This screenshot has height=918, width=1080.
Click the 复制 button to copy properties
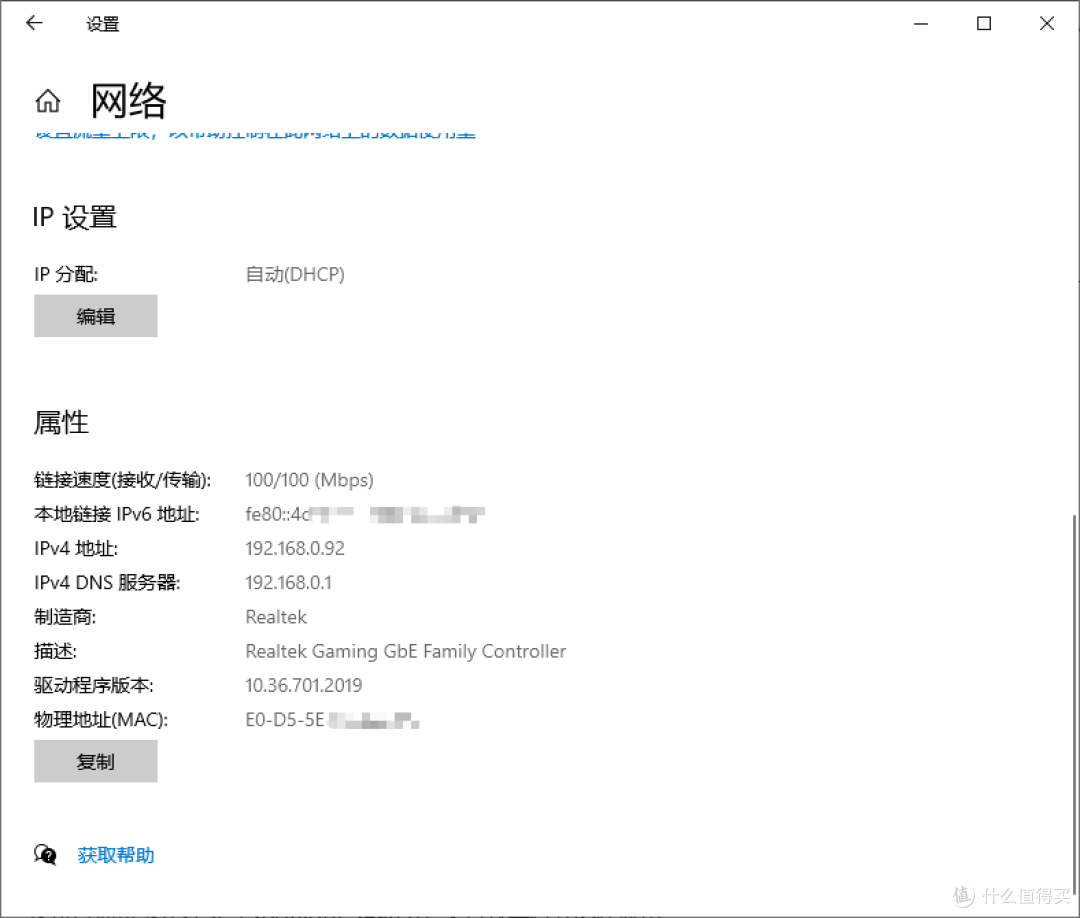pos(96,761)
